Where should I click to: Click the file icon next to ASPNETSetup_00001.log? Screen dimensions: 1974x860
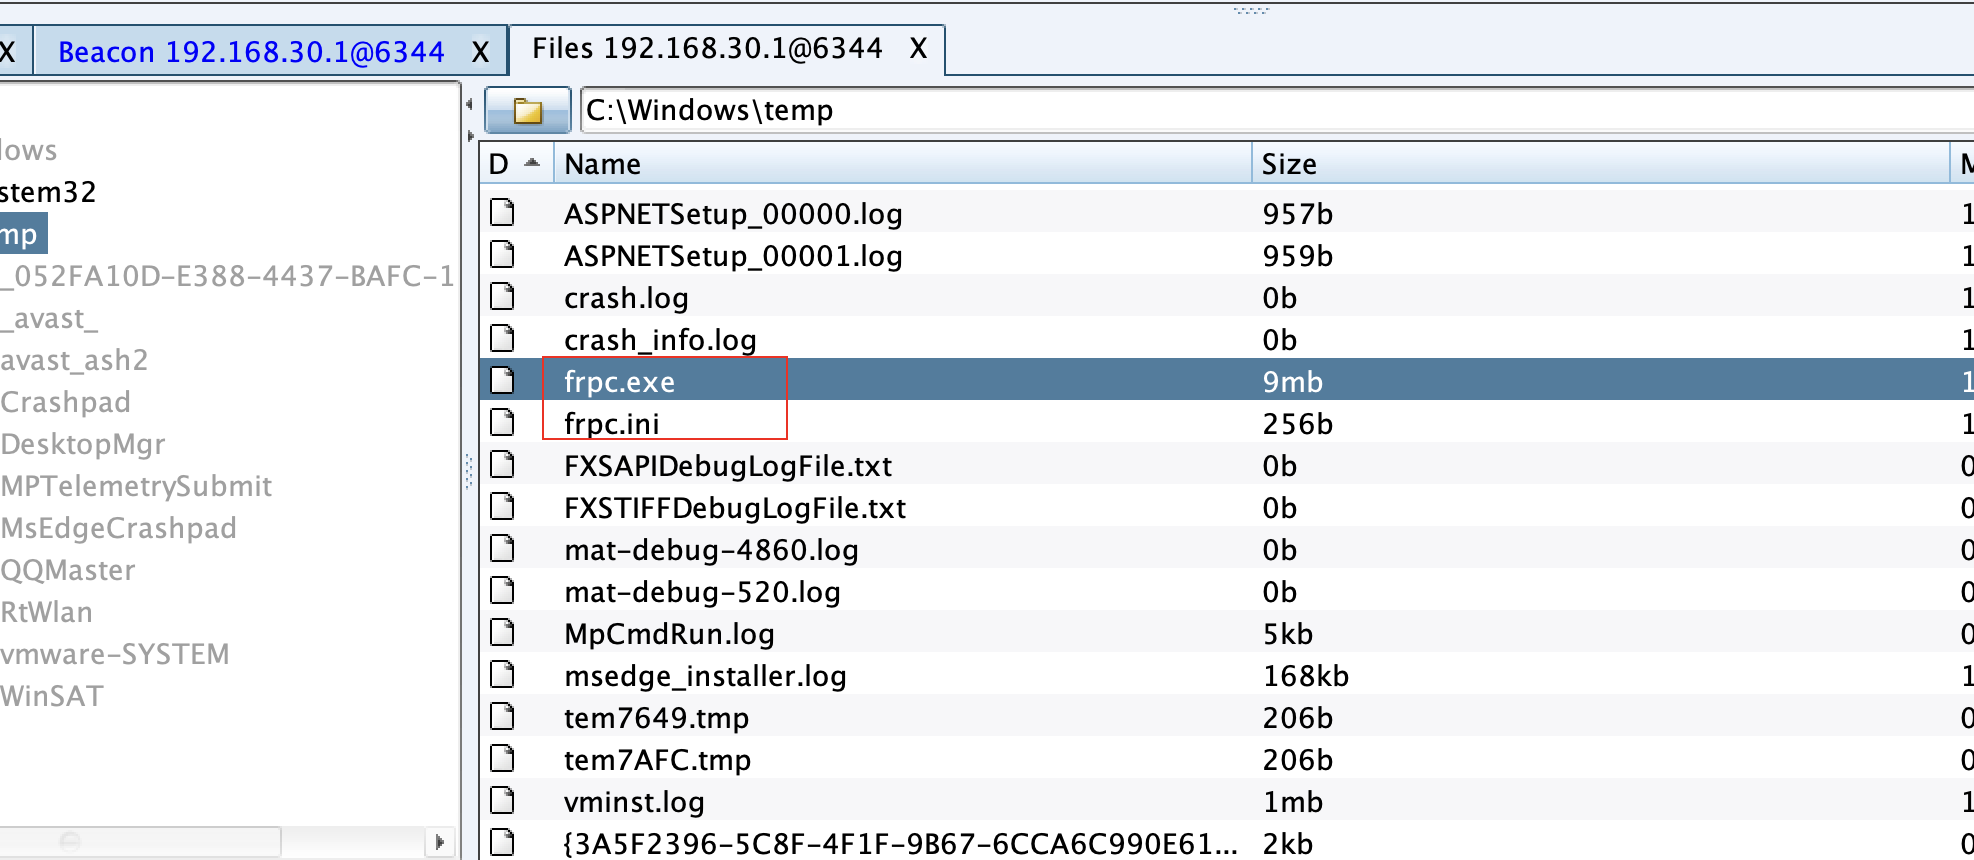[x=502, y=255]
